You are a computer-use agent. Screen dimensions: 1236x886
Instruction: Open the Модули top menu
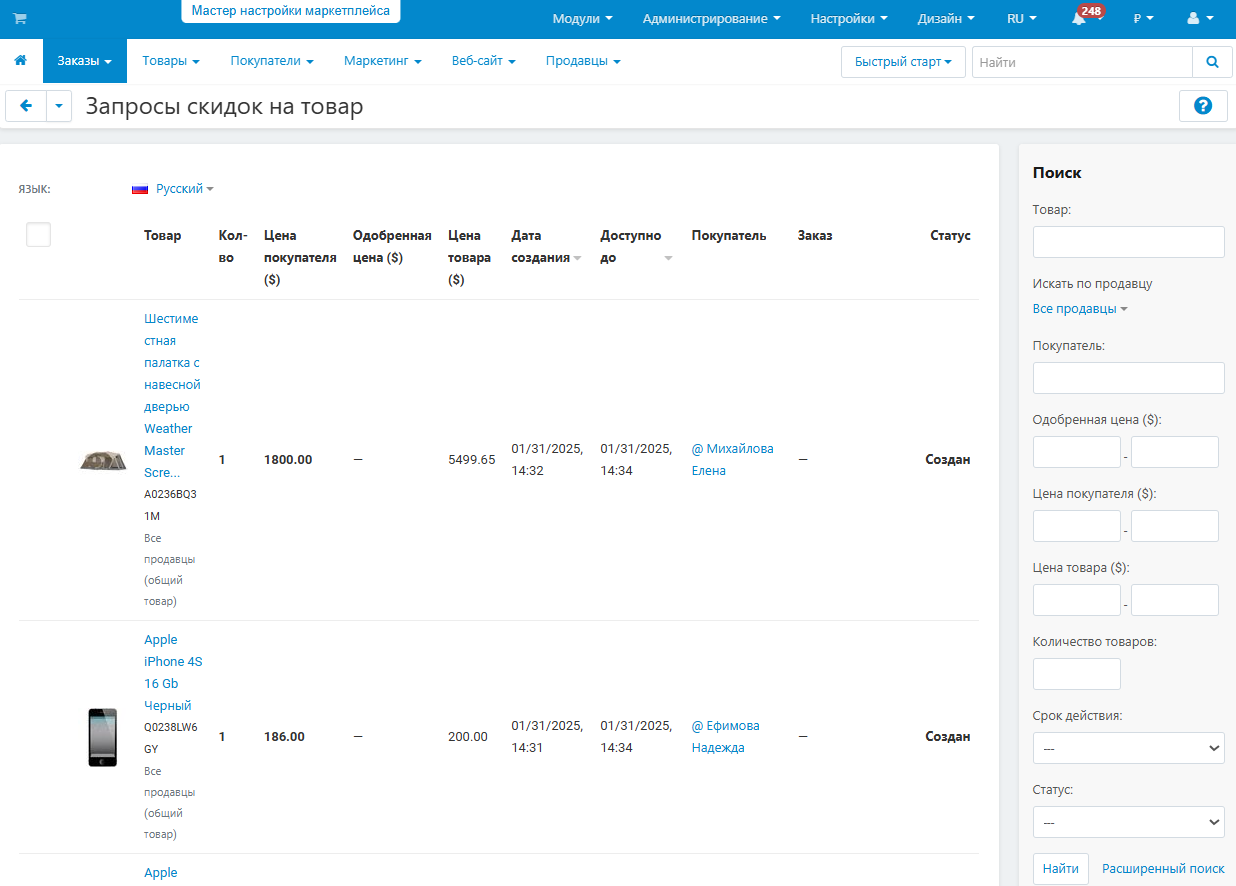(583, 19)
